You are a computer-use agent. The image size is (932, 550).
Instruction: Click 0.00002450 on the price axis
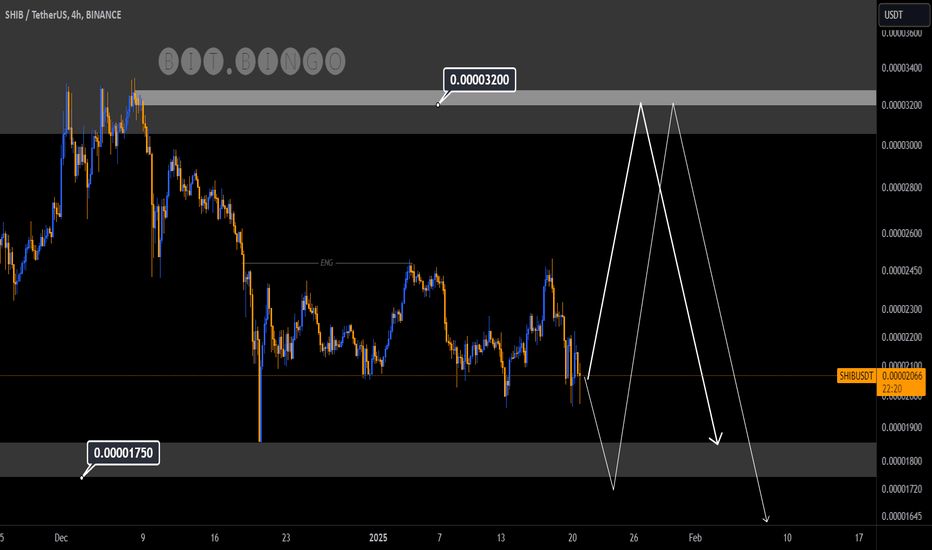(902, 271)
